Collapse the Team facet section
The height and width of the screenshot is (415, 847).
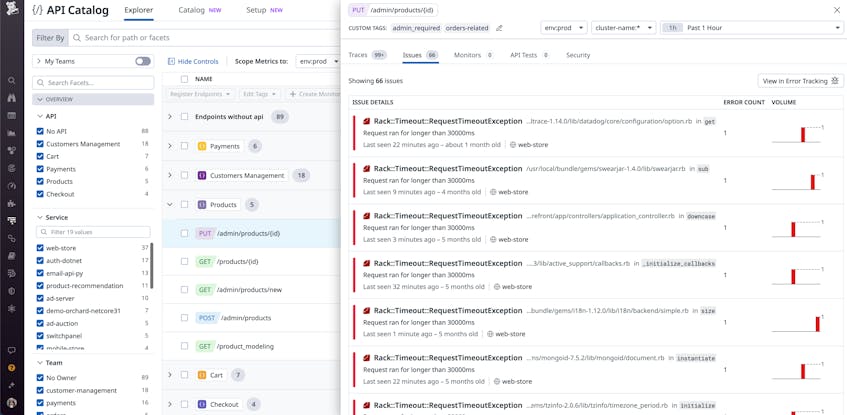[x=39, y=363]
